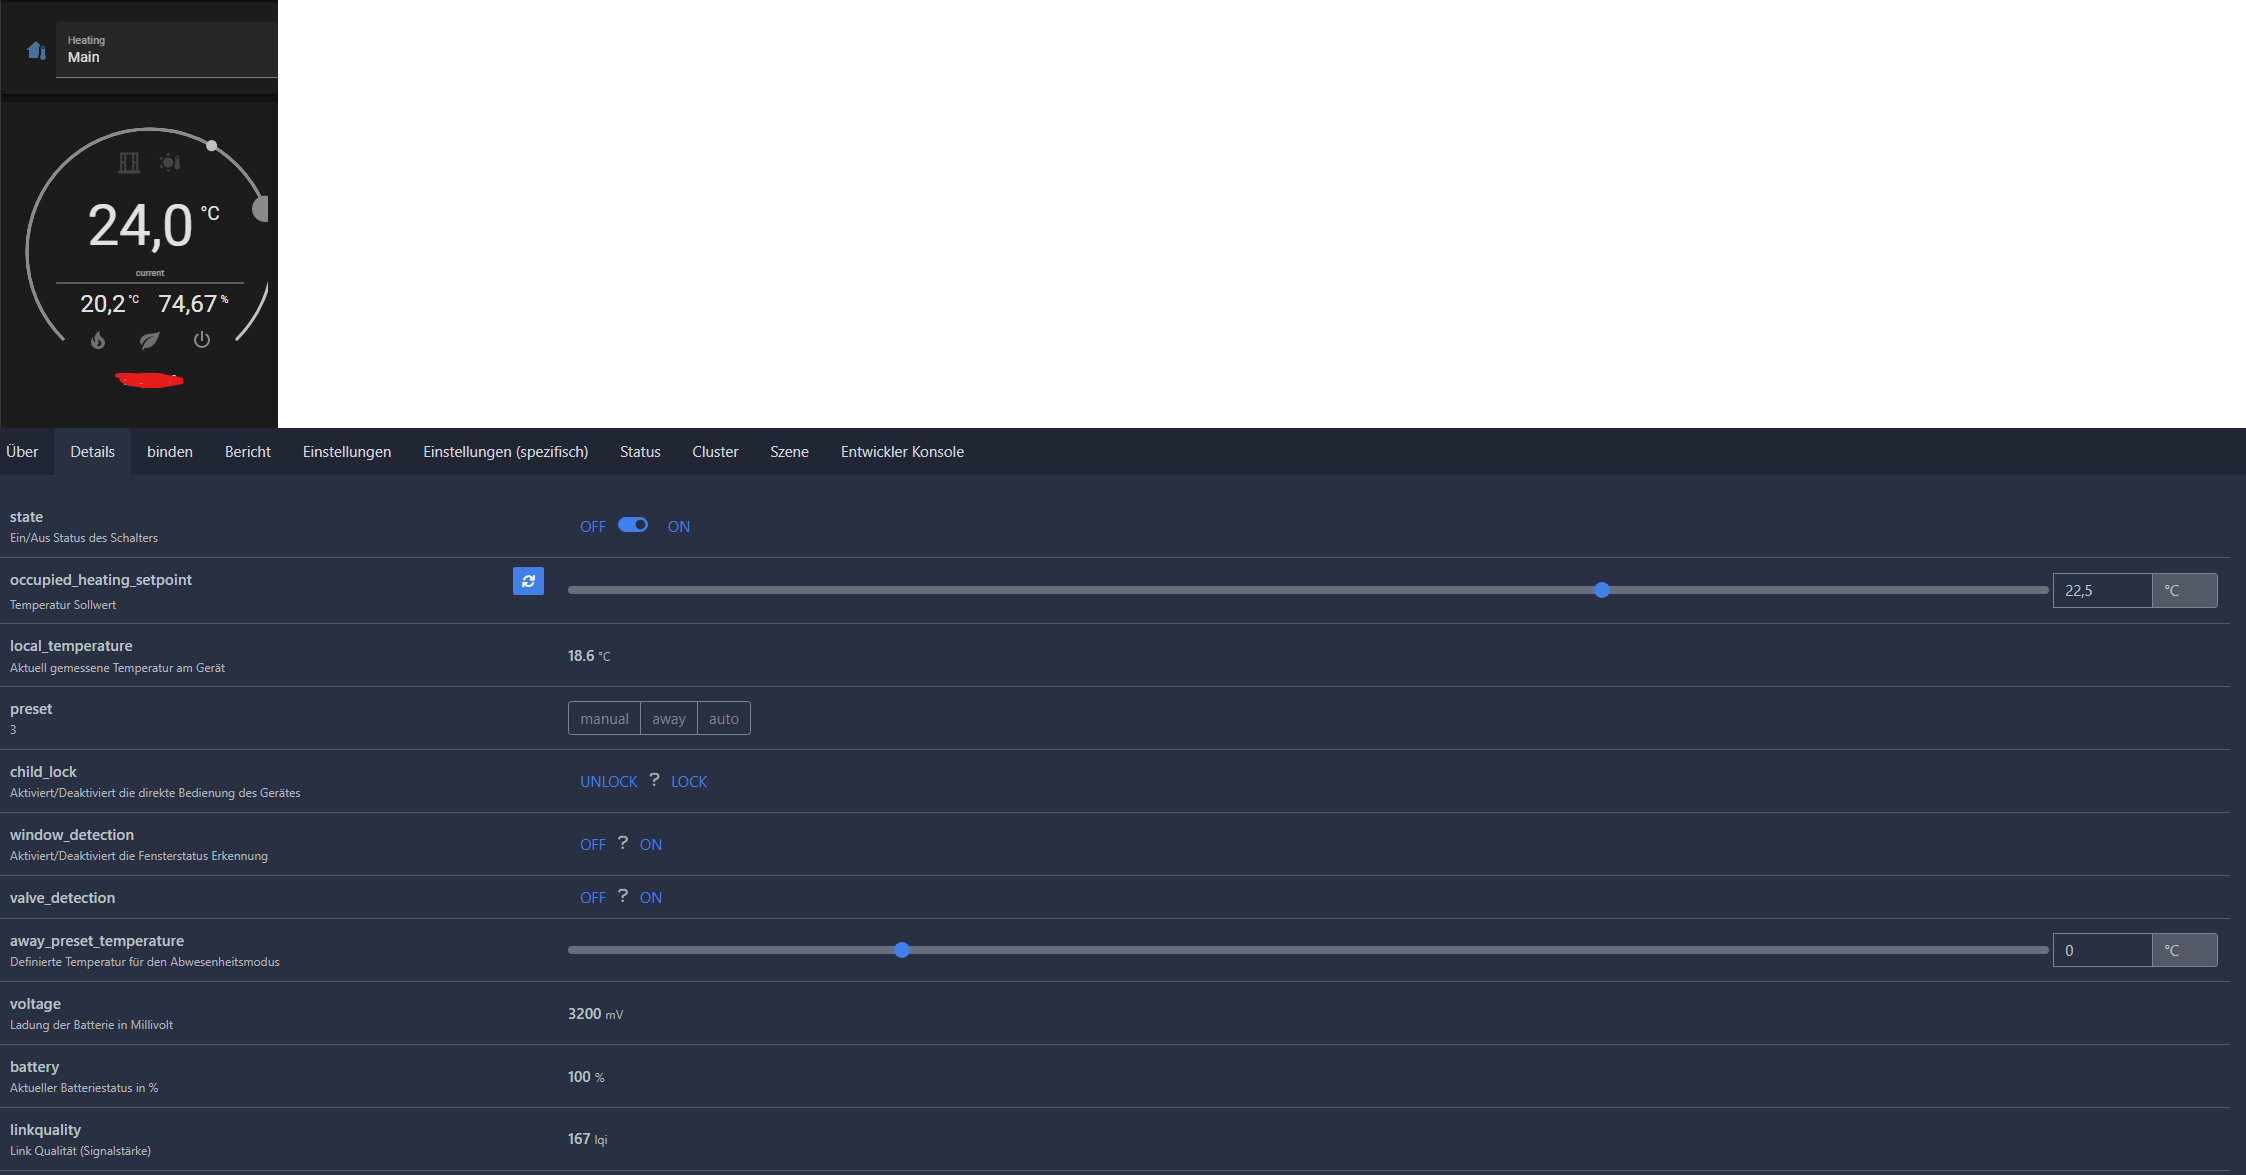The image size is (2246, 1175).
Task: Click the power-off icon on the thermostat dial
Action: (202, 339)
